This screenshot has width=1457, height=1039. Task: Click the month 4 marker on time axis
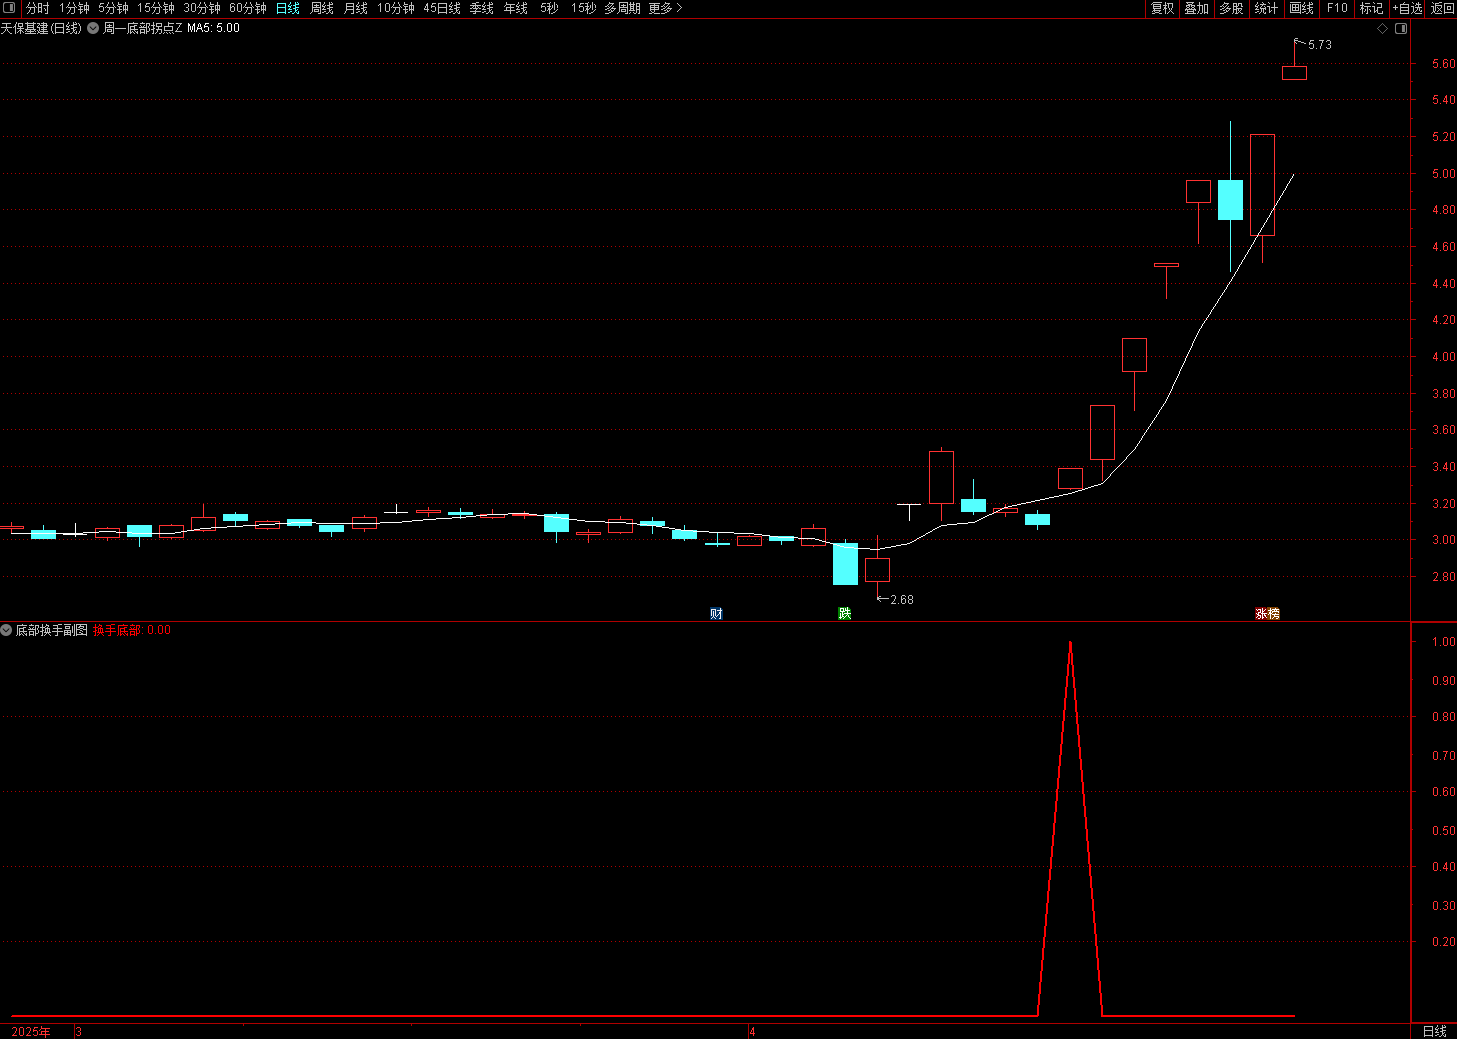click(x=753, y=1031)
